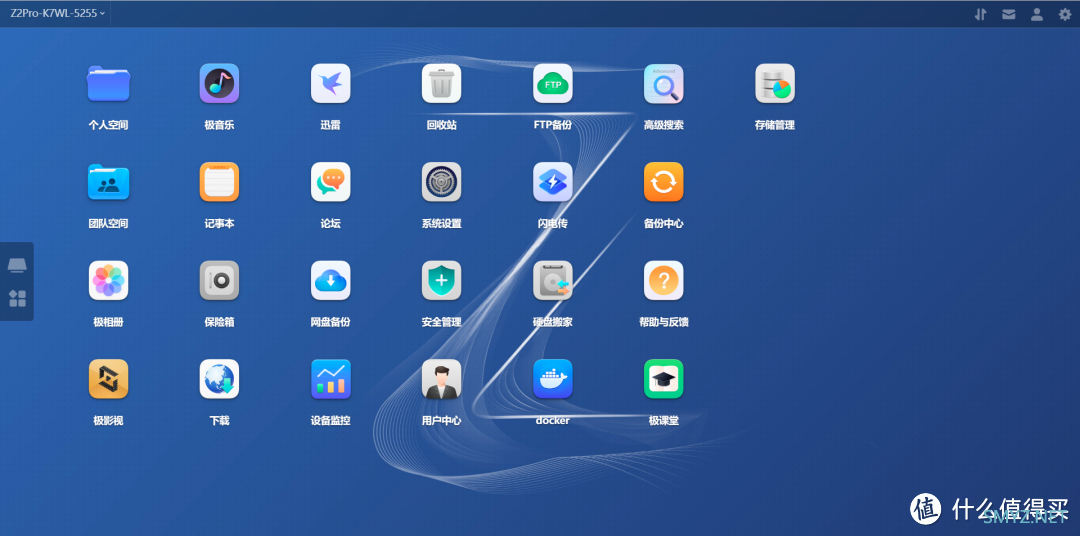Click the widgets grid icon in sidebar
1080x536 pixels.
(17, 298)
